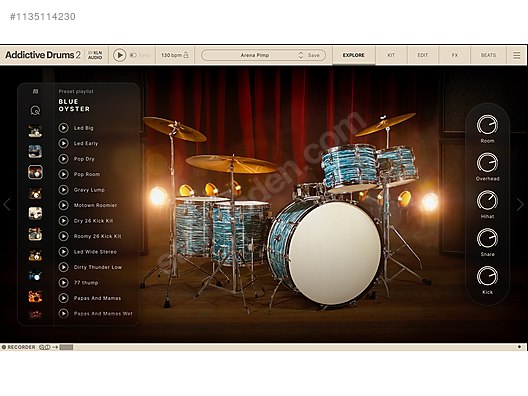Click the Snare level knob

(x=487, y=238)
